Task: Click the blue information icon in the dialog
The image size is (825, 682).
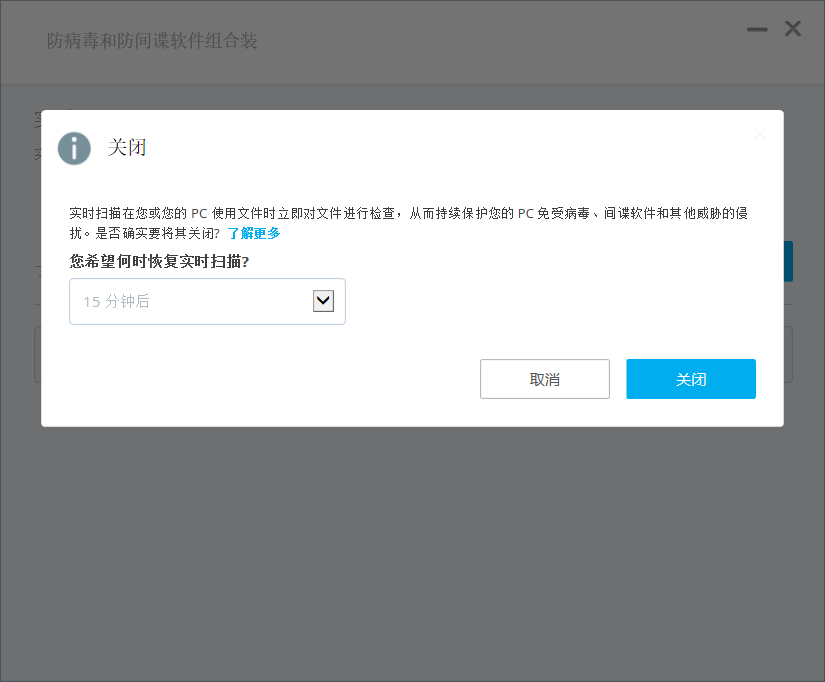Action: (x=74, y=148)
